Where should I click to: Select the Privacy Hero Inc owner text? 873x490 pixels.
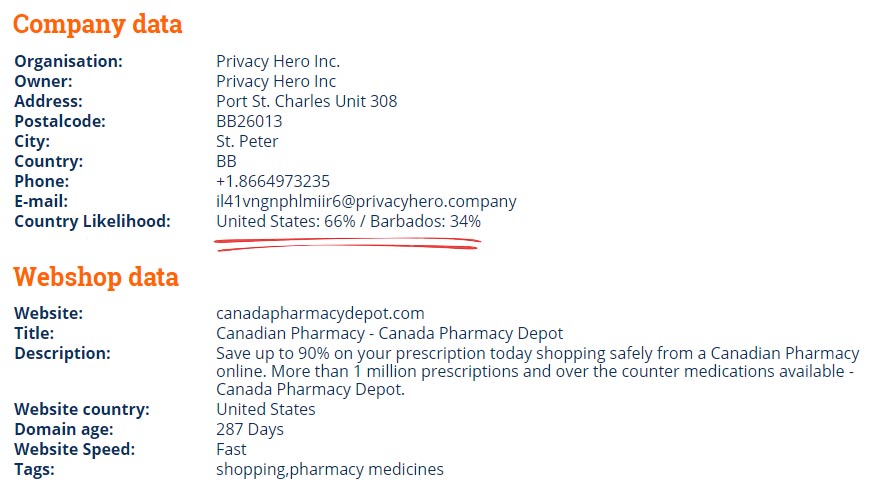pos(276,81)
